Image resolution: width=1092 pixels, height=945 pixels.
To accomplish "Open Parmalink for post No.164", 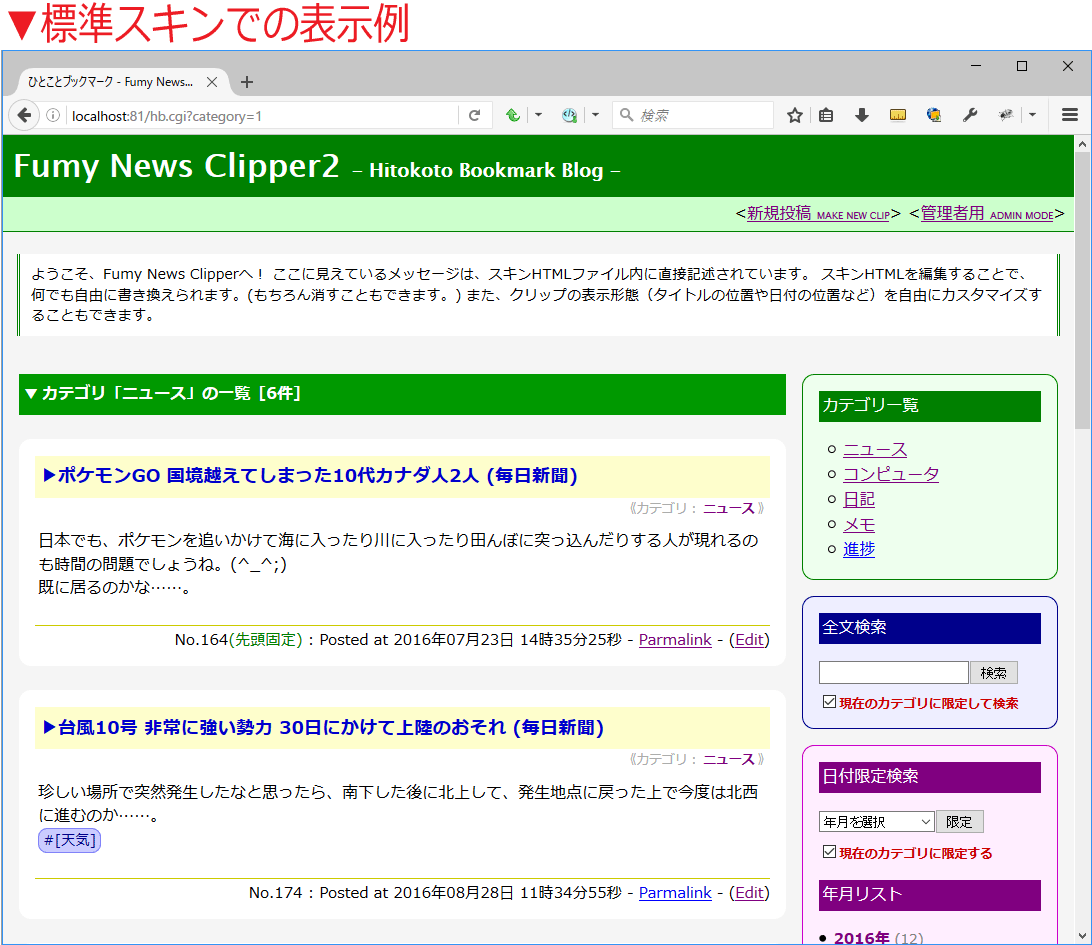I will [x=675, y=640].
